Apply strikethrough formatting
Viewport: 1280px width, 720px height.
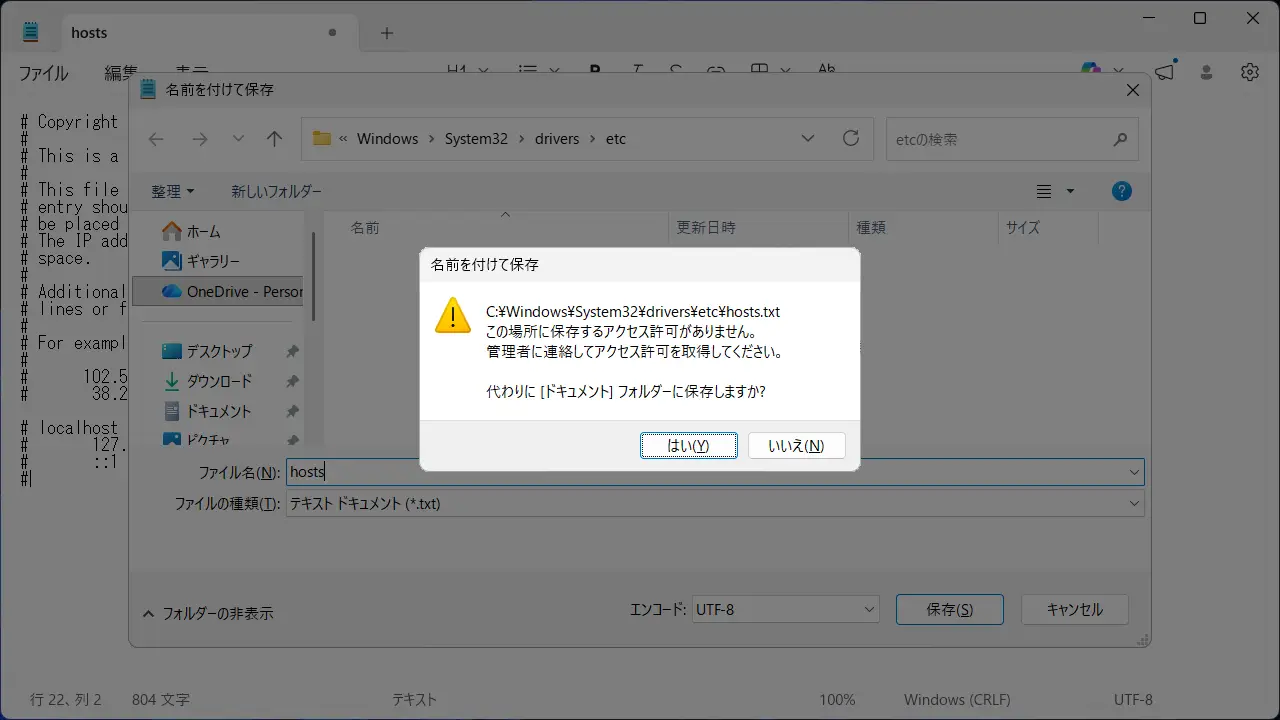[676, 70]
